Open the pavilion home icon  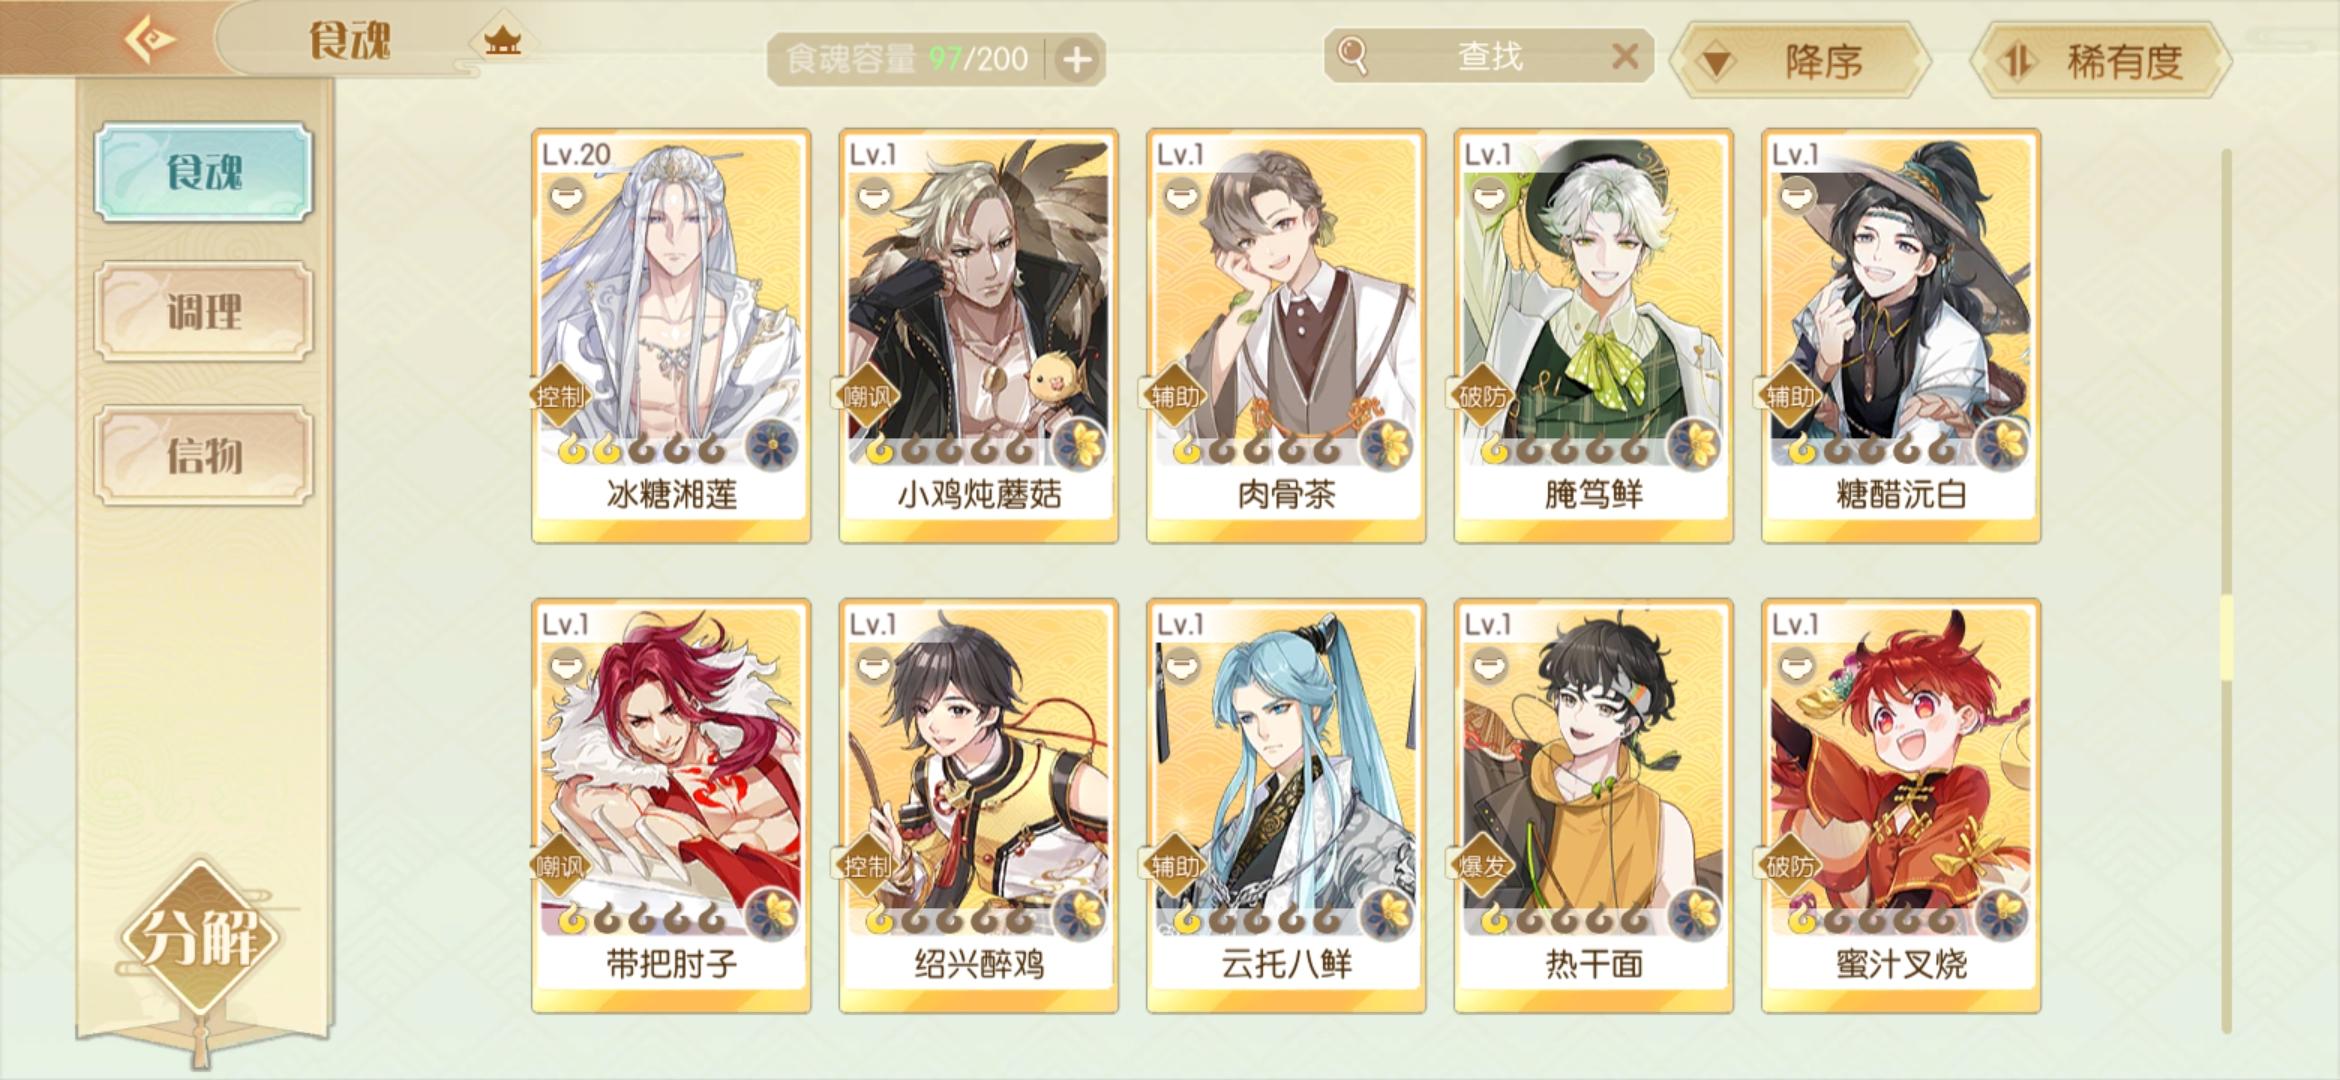click(x=502, y=41)
